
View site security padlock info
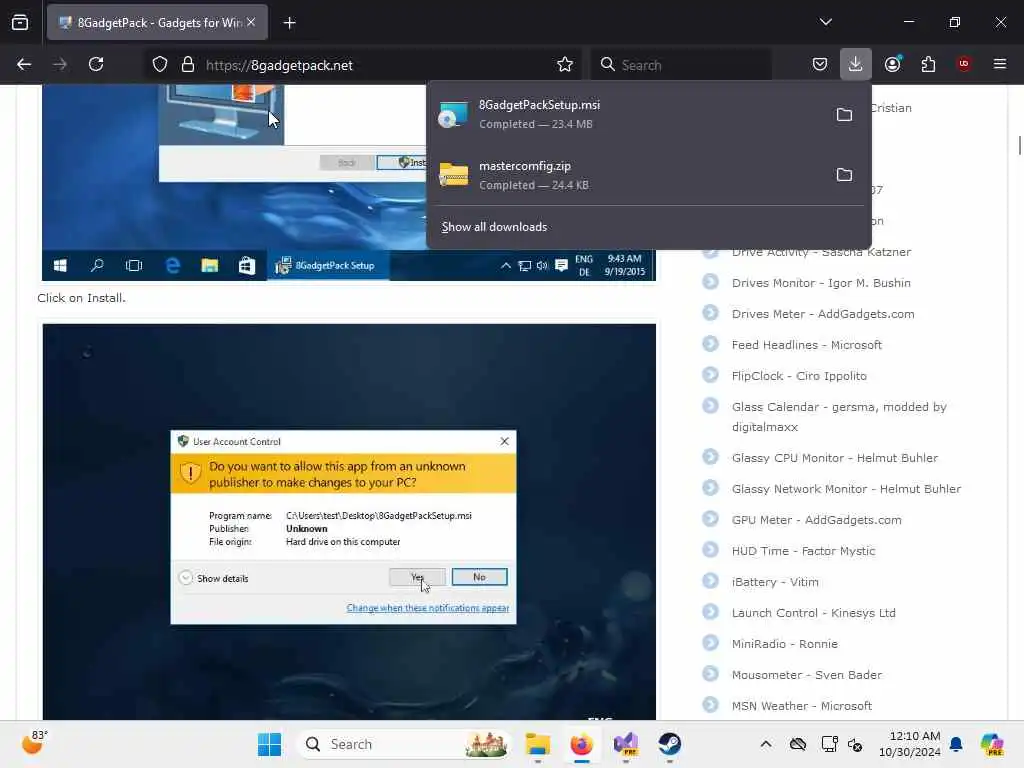(x=187, y=65)
